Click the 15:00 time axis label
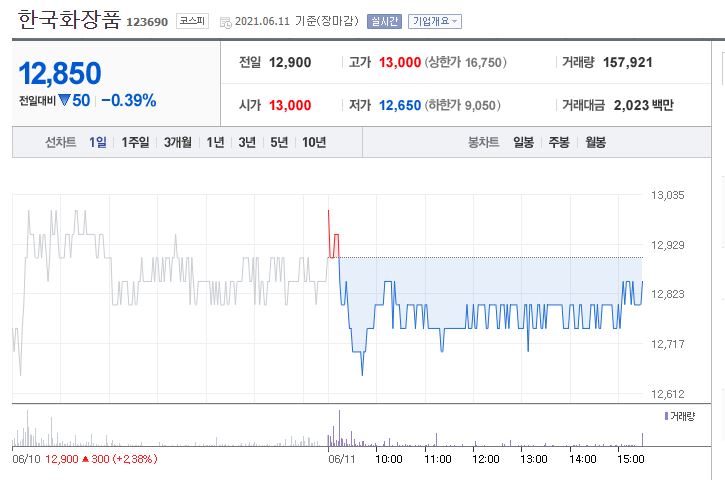The width and height of the screenshot is (725, 480). click(x=631, y=459)
